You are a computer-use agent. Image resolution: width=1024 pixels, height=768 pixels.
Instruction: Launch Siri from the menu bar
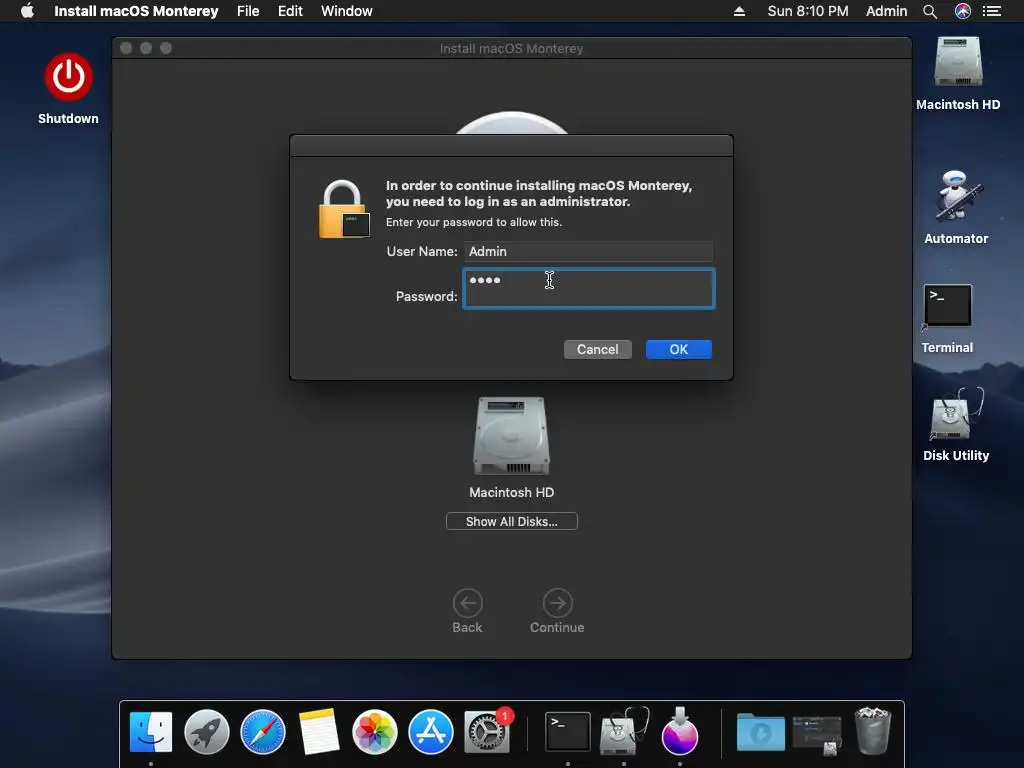point(963,11)
